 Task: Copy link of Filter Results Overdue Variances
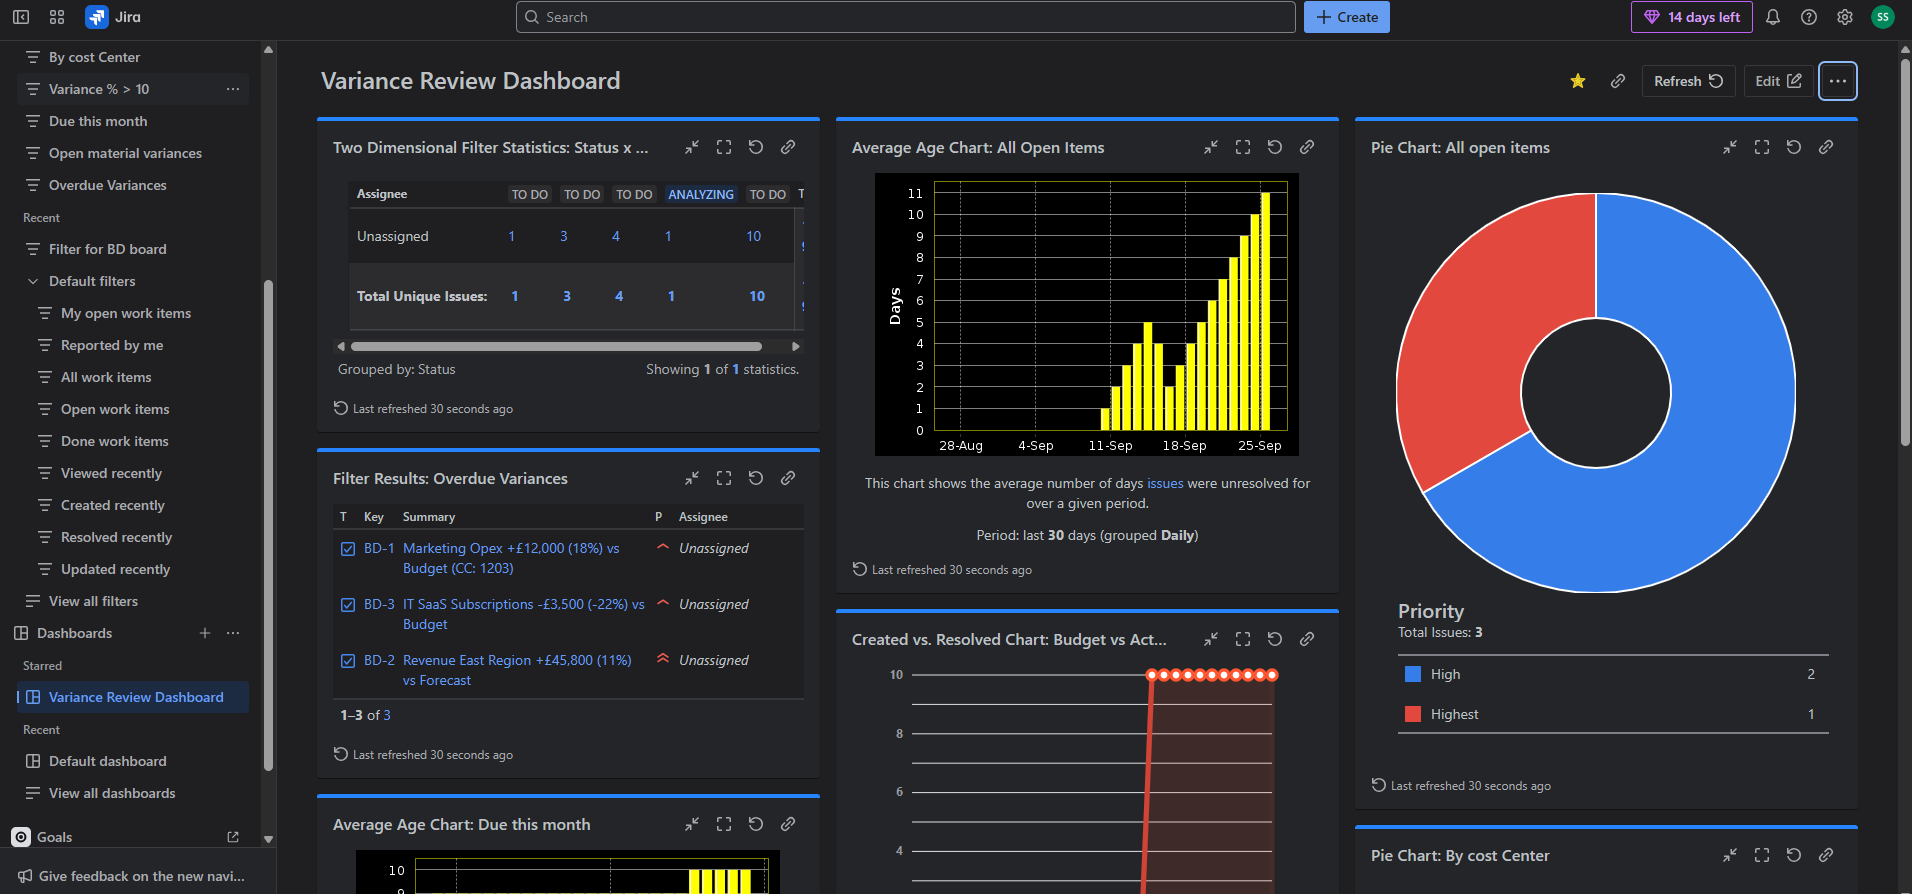(x=788, y=478)
